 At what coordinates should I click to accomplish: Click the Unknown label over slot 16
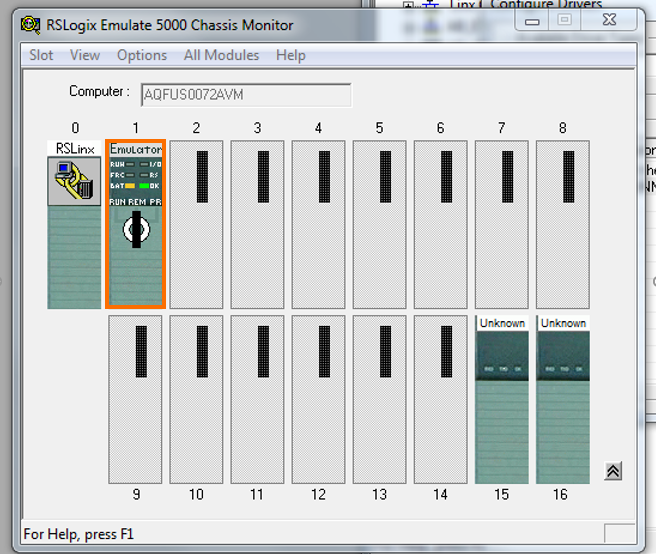(563, 323)
